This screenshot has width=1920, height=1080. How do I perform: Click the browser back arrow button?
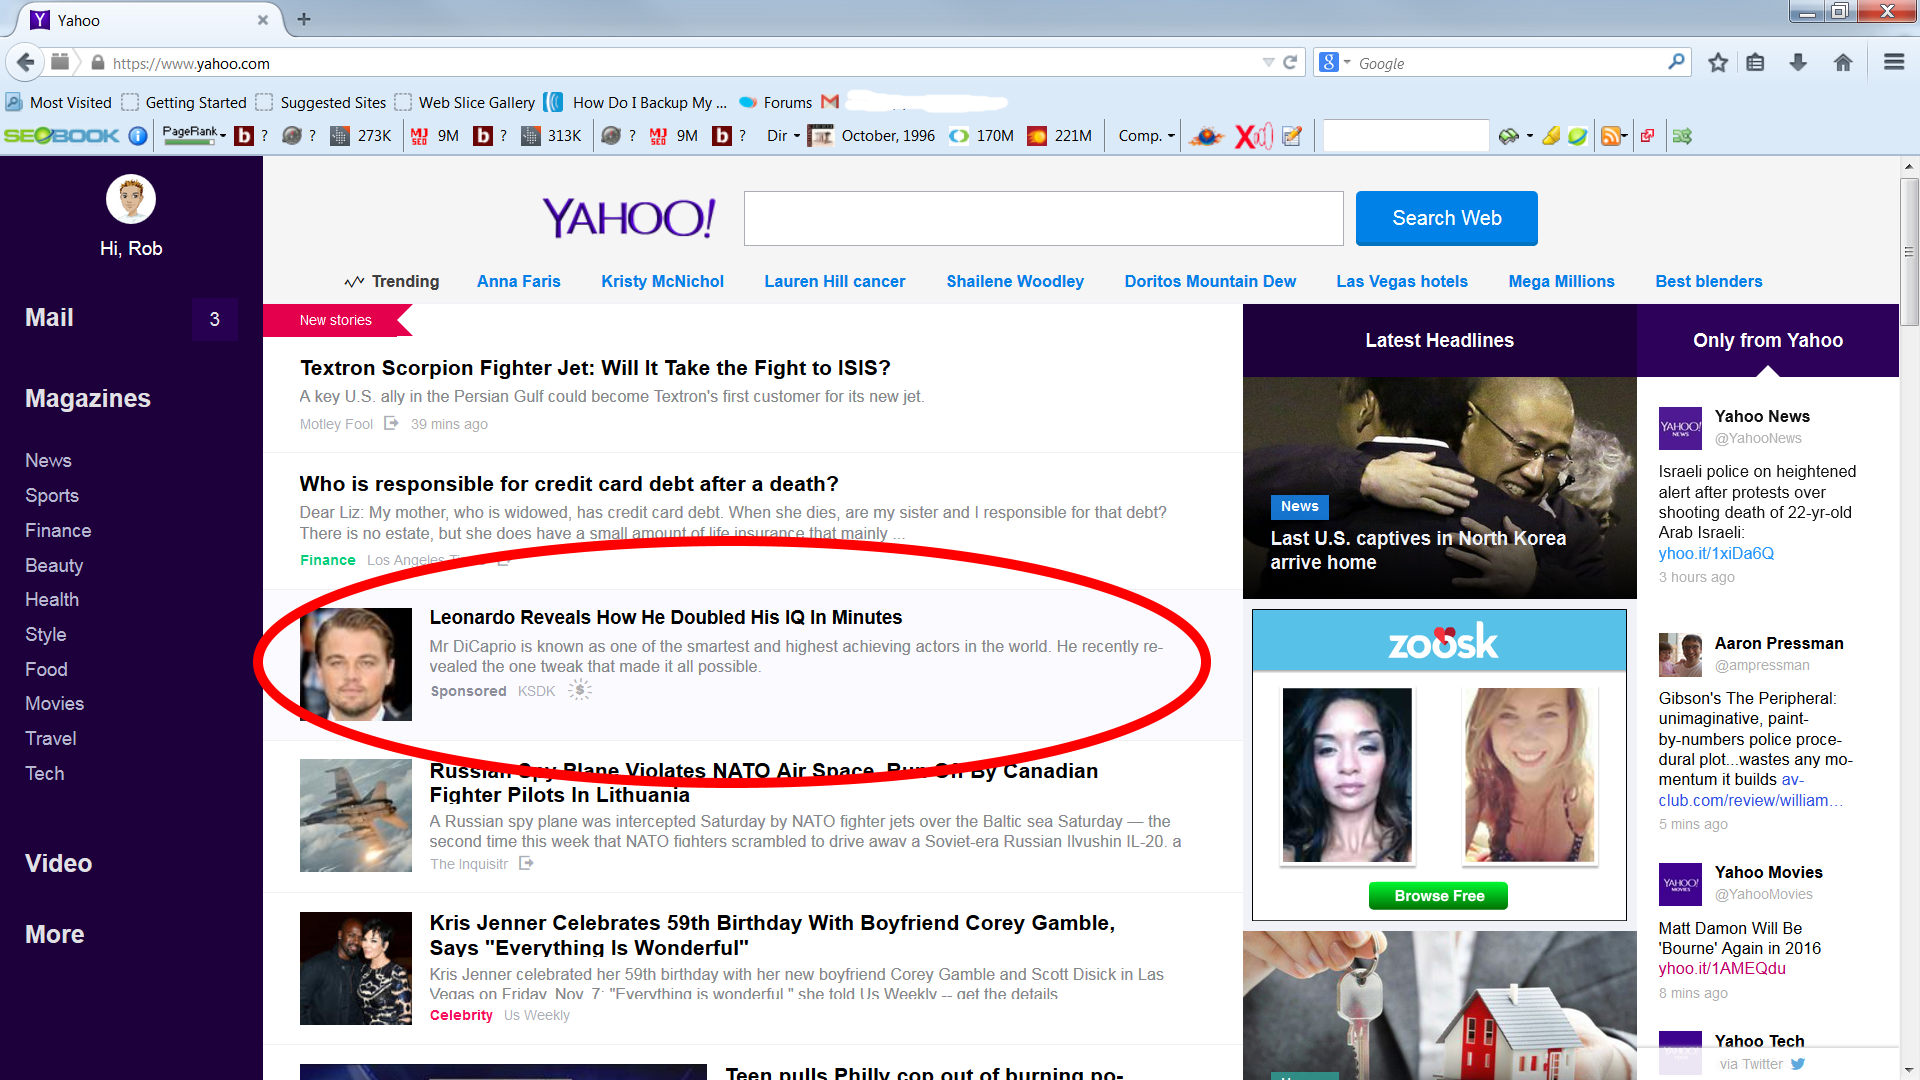(x=26, y=62)
